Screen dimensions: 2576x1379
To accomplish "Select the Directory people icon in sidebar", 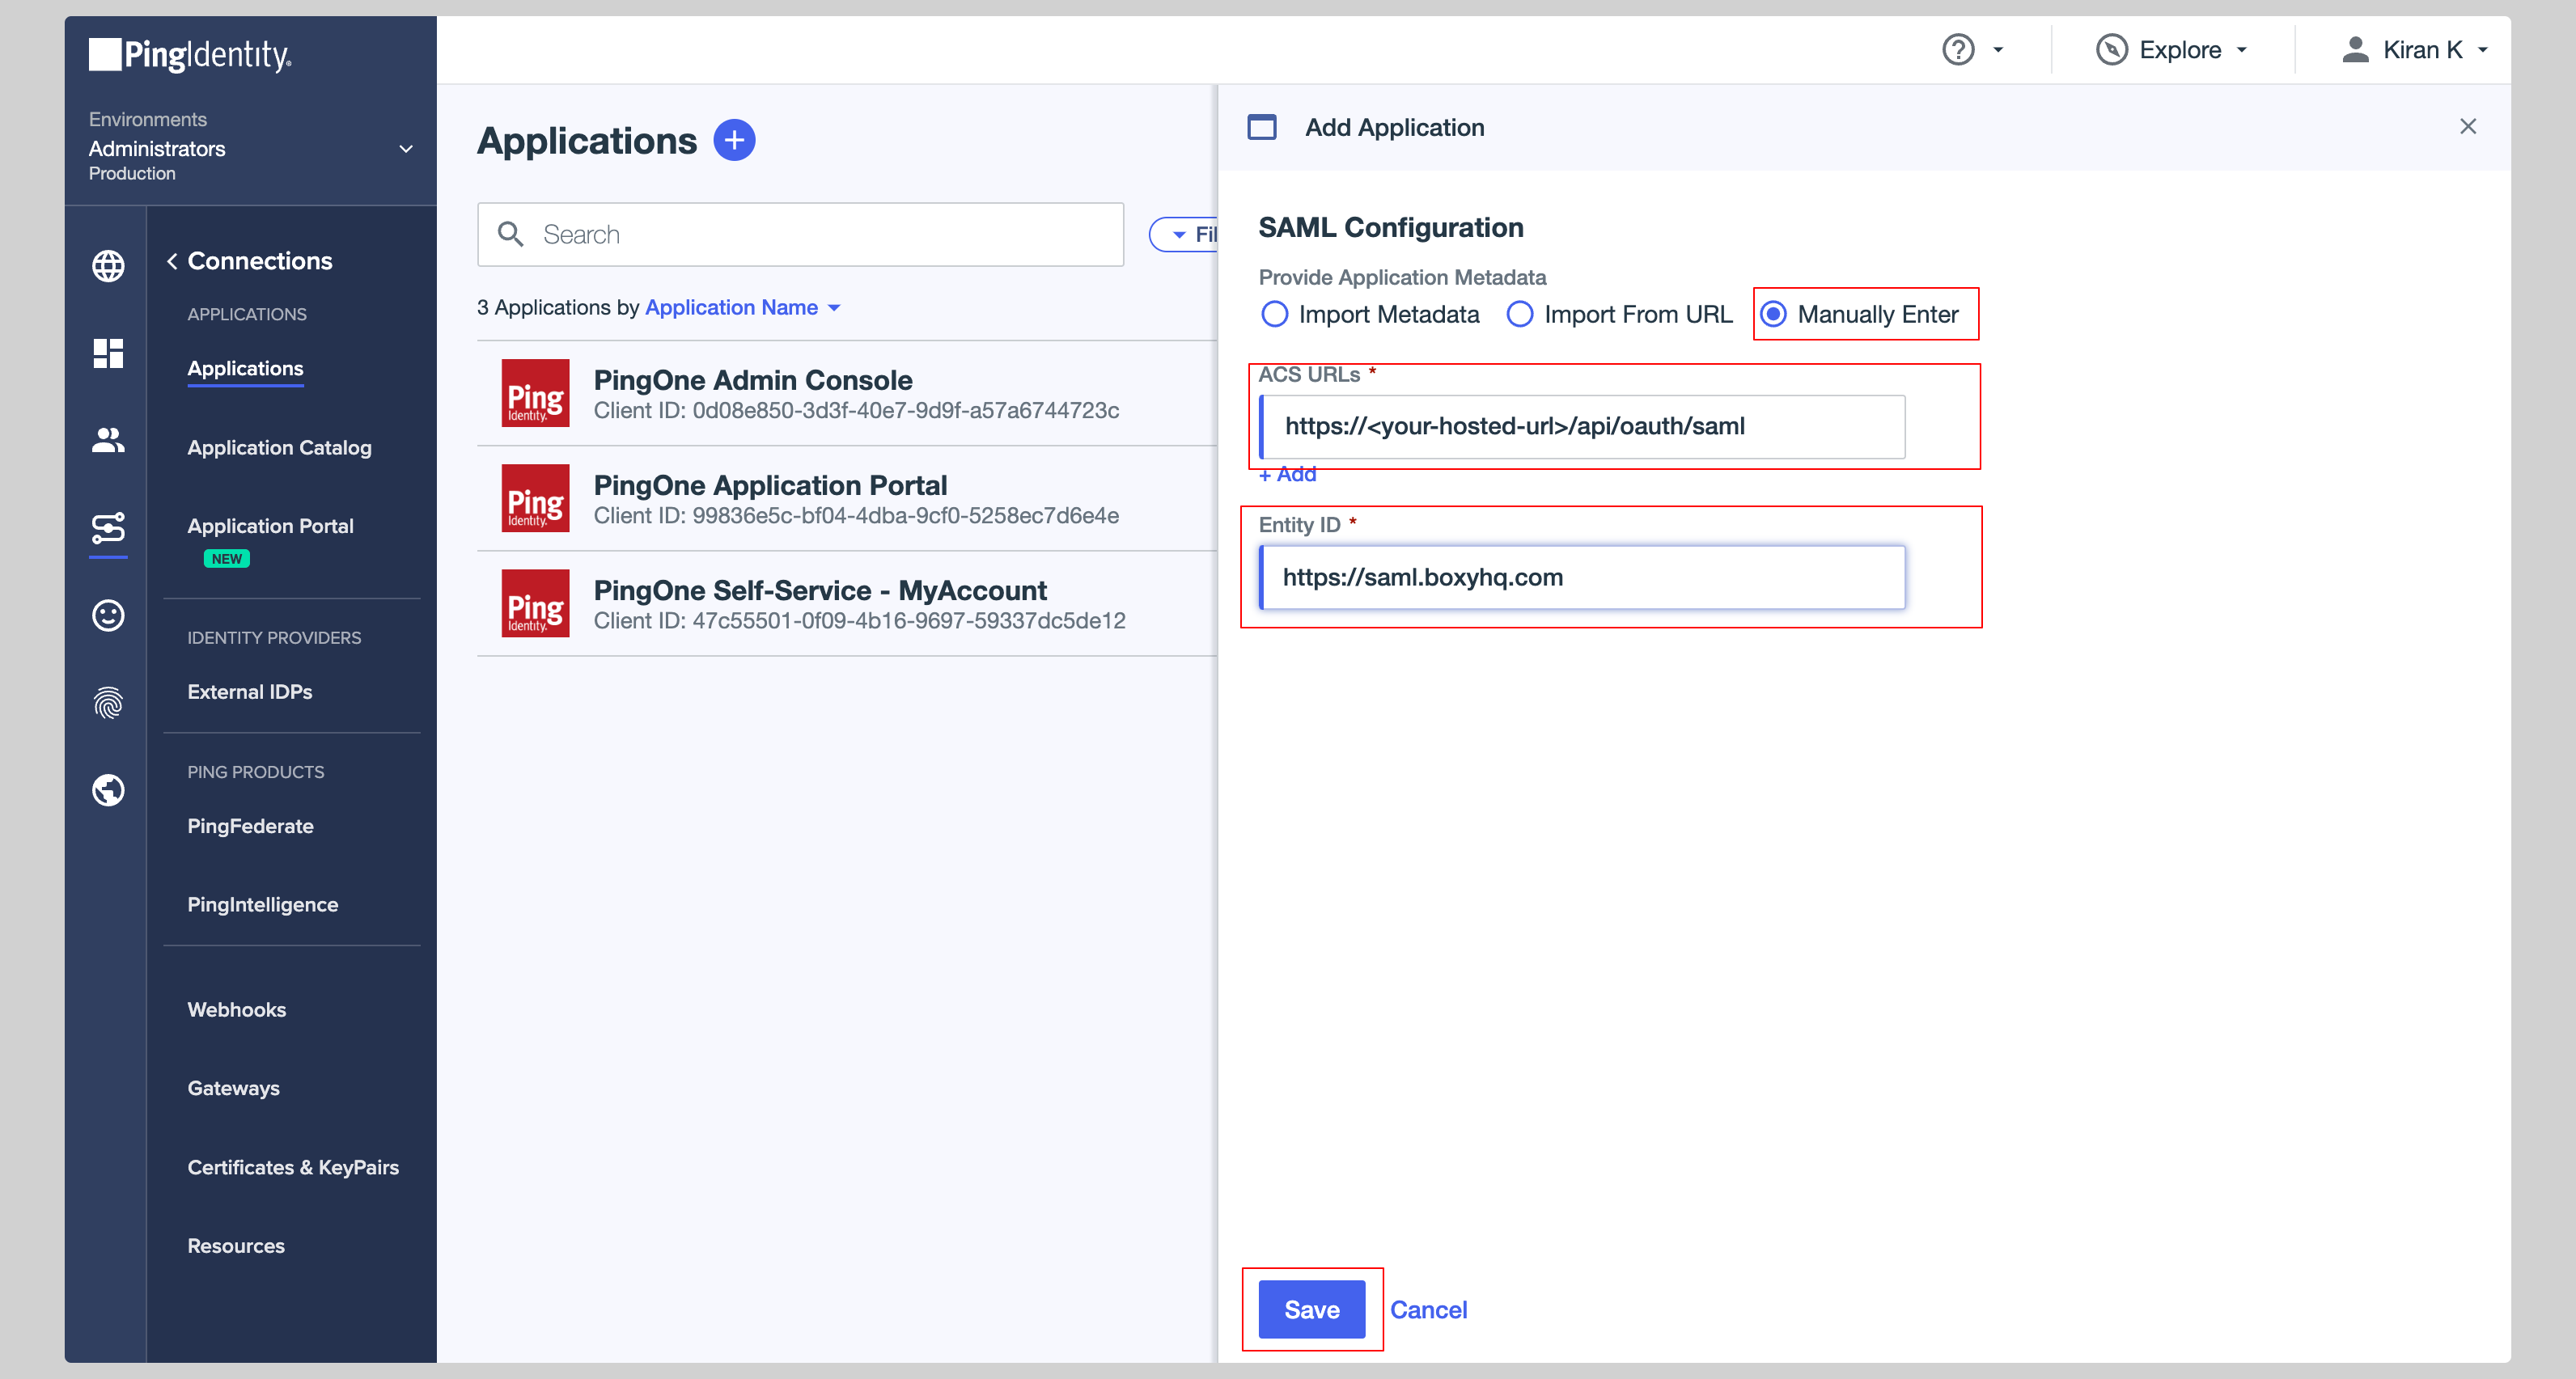I will pyautogui.click(x=108, y=440).
